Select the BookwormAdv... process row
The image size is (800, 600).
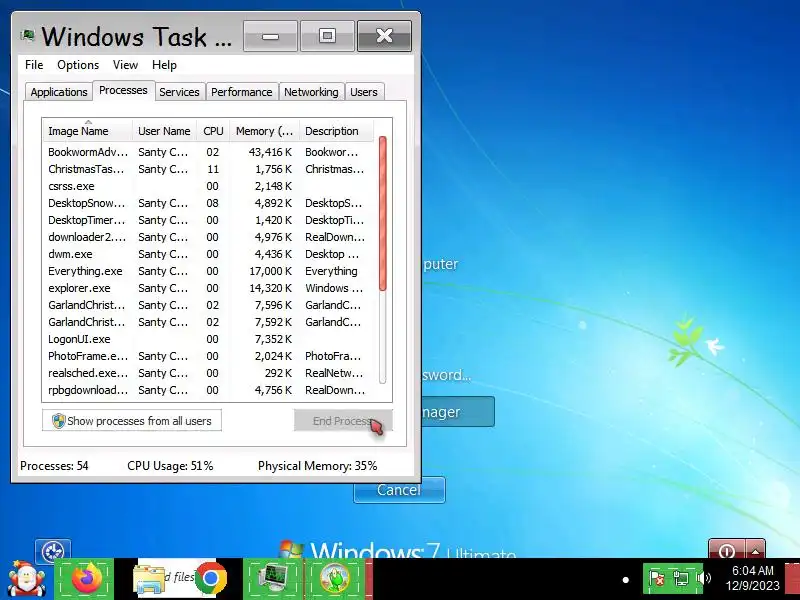(208, 152)
